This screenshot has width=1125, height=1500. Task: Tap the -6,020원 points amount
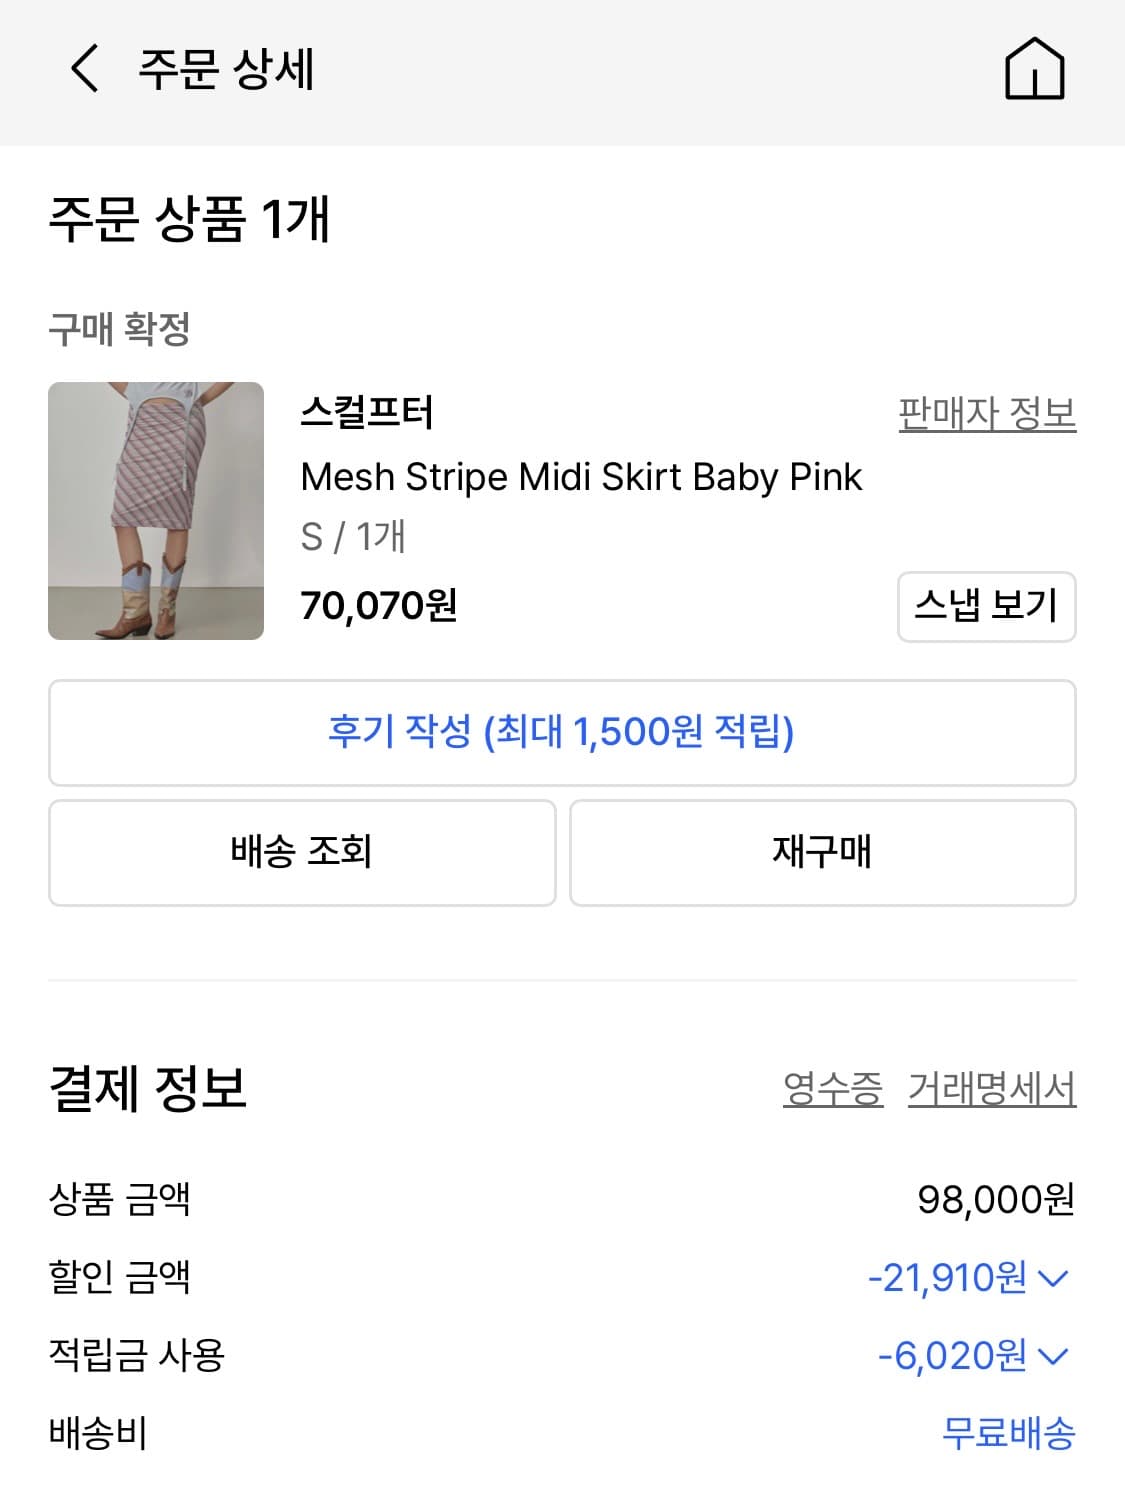952,1356
